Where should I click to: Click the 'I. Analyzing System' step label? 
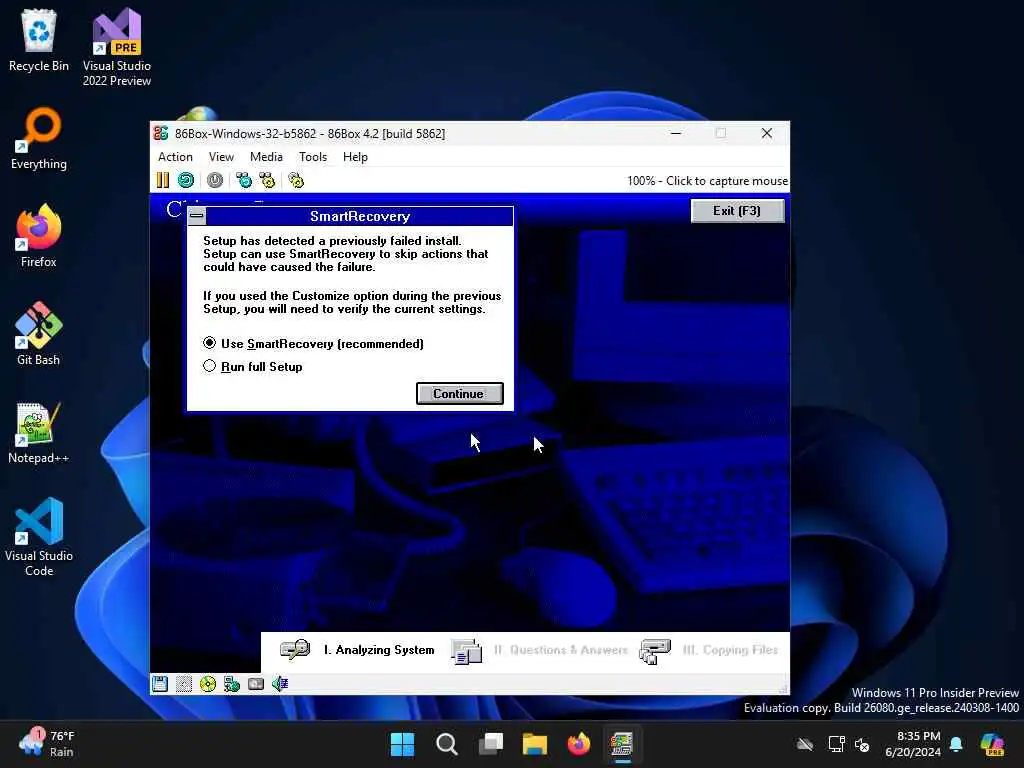click(x=379, y=650)
